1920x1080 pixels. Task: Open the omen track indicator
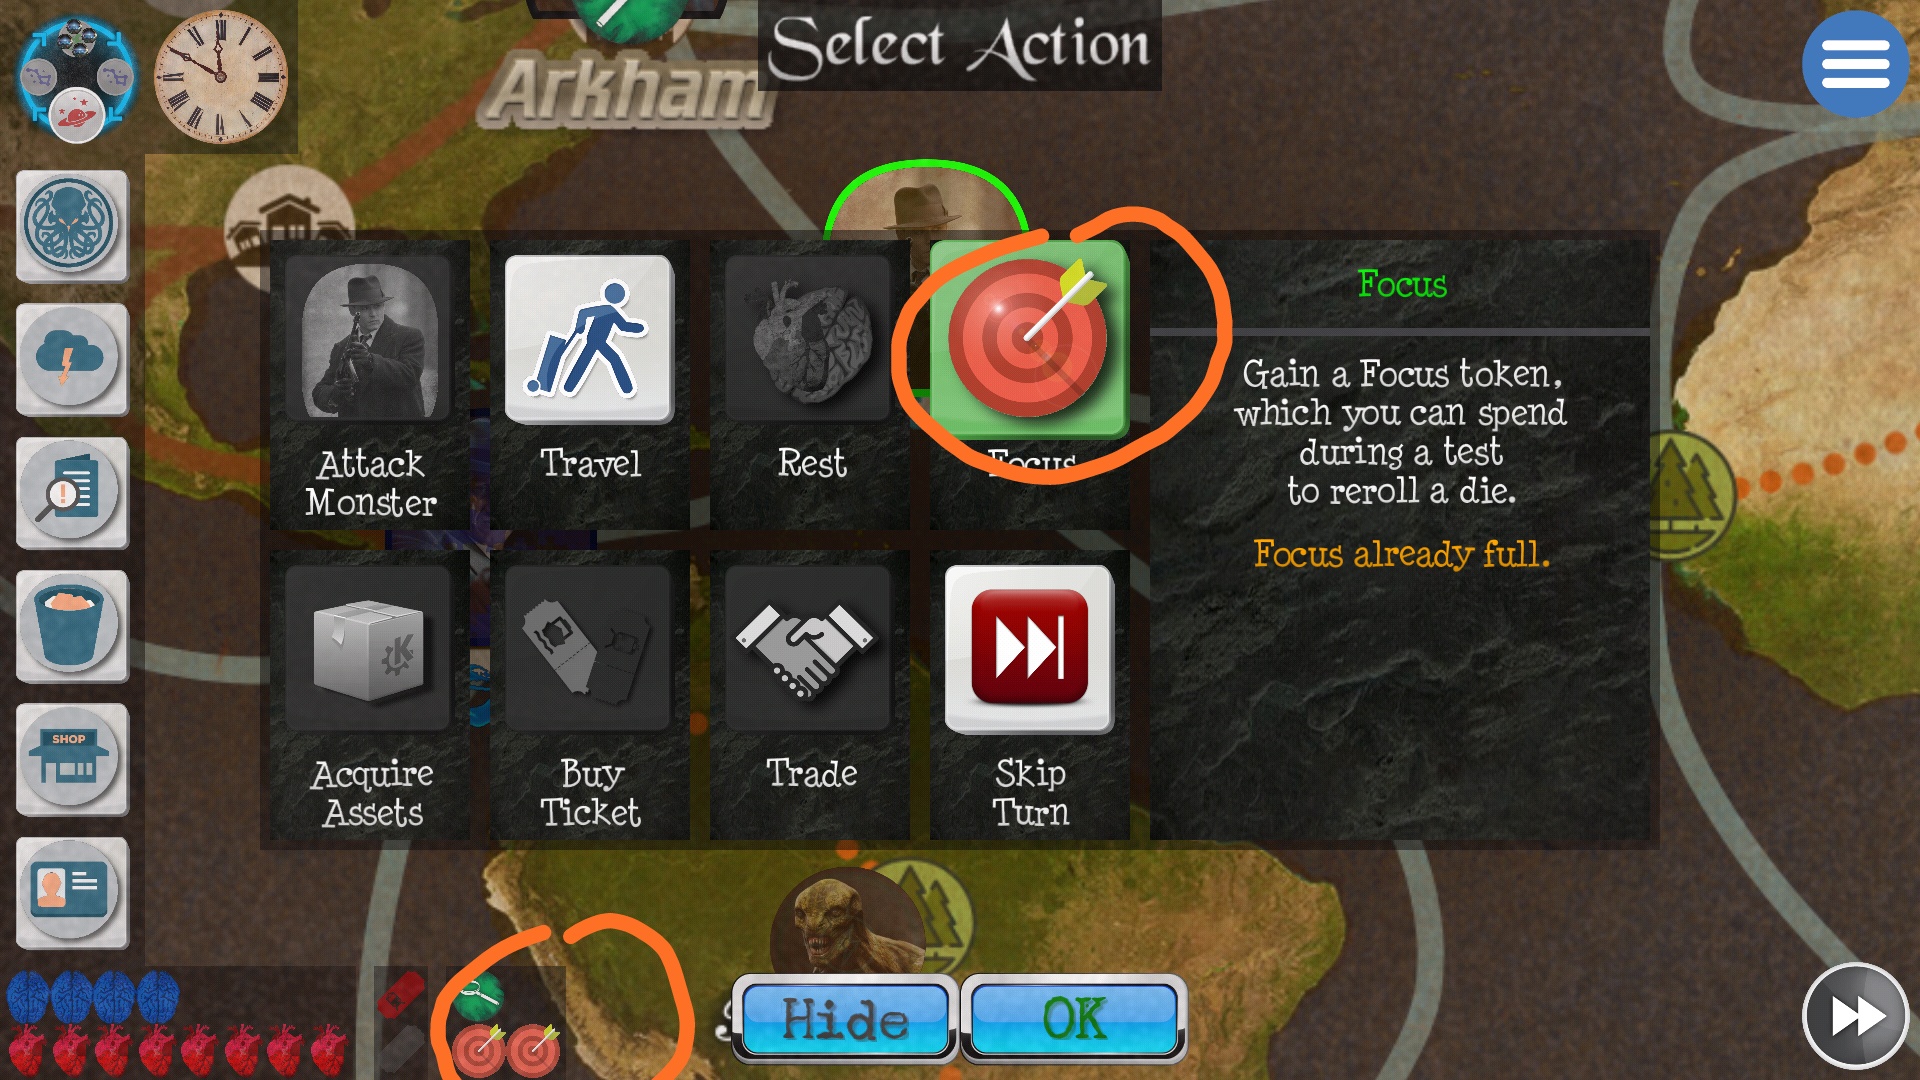tap(76, 78)
